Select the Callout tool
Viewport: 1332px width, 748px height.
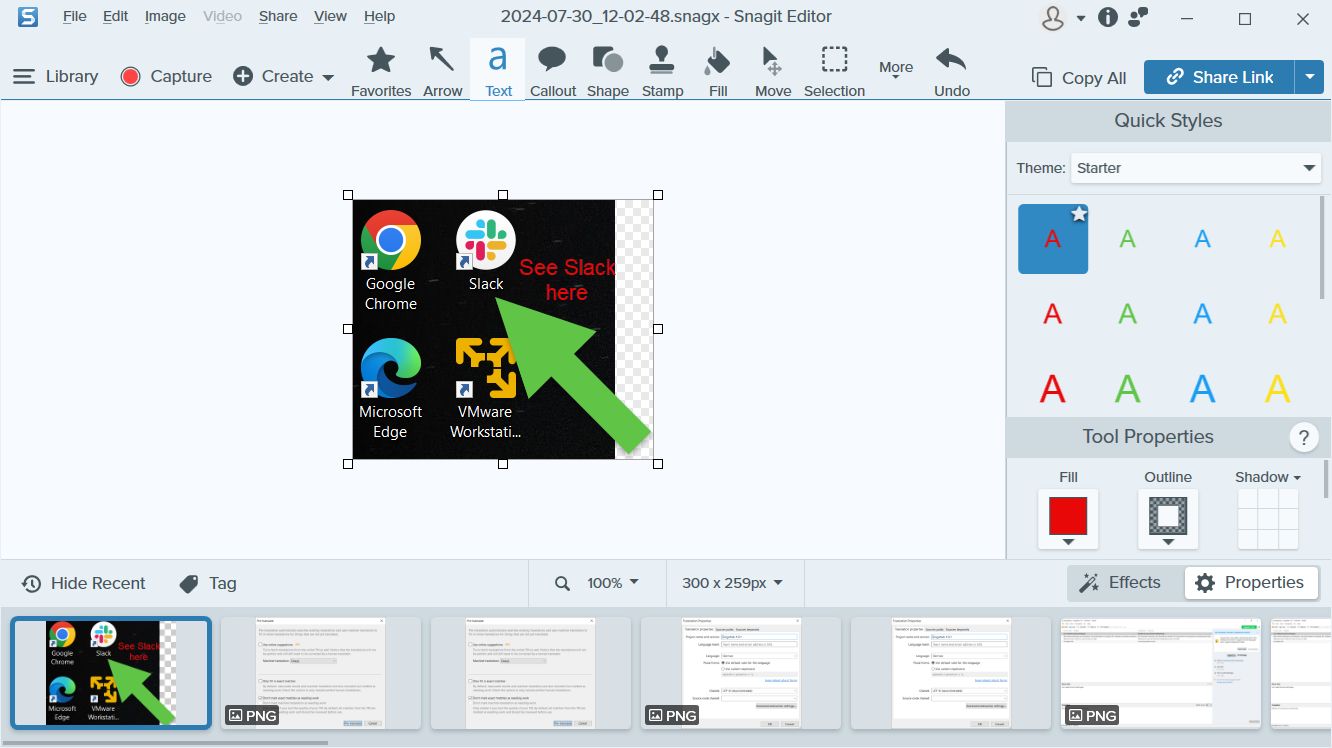[x=553, y=71]
